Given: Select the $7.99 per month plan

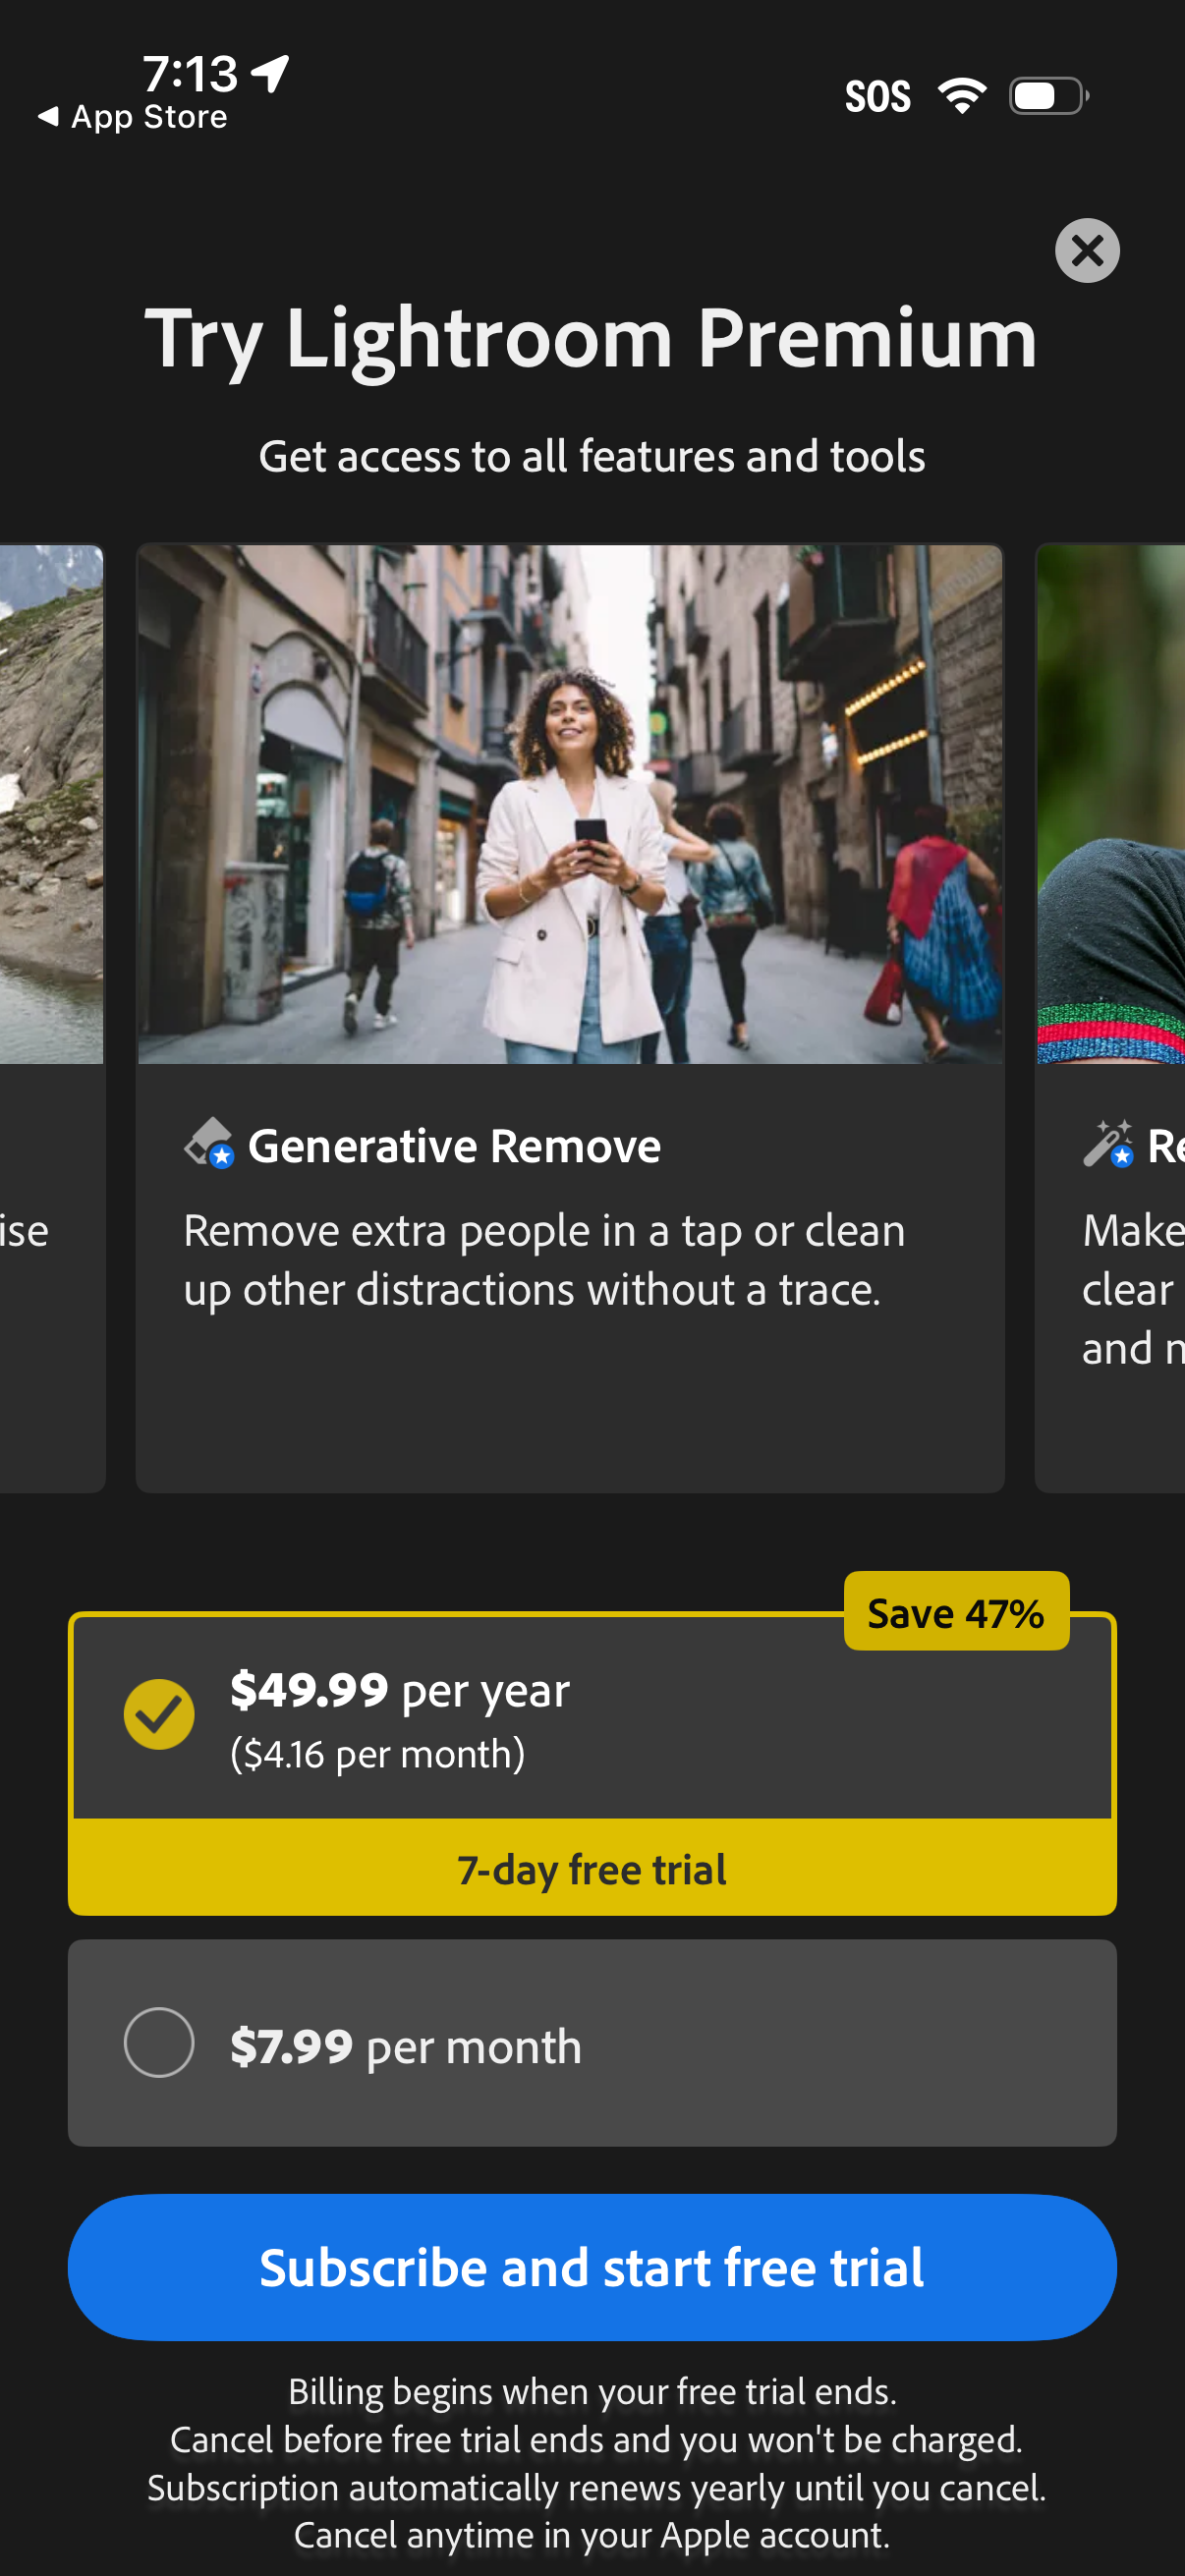Looking at the screenshot, I should 592,2042.
